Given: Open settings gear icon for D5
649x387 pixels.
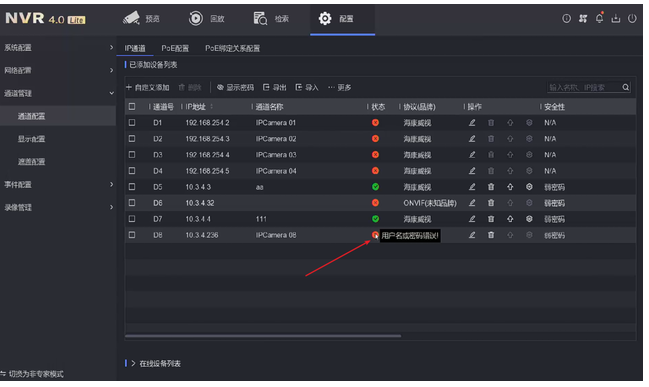Looking at the screenshot, I should click(529, 187).
